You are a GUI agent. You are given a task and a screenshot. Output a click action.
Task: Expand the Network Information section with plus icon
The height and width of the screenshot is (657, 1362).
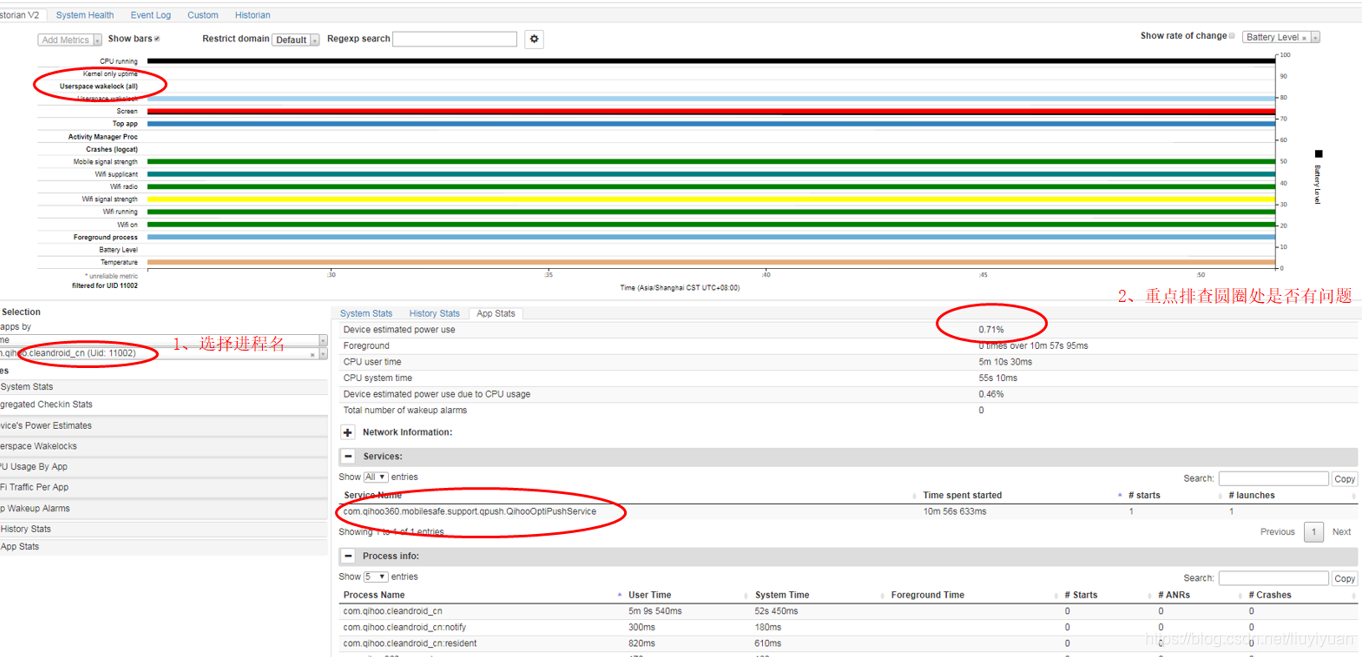348,432
